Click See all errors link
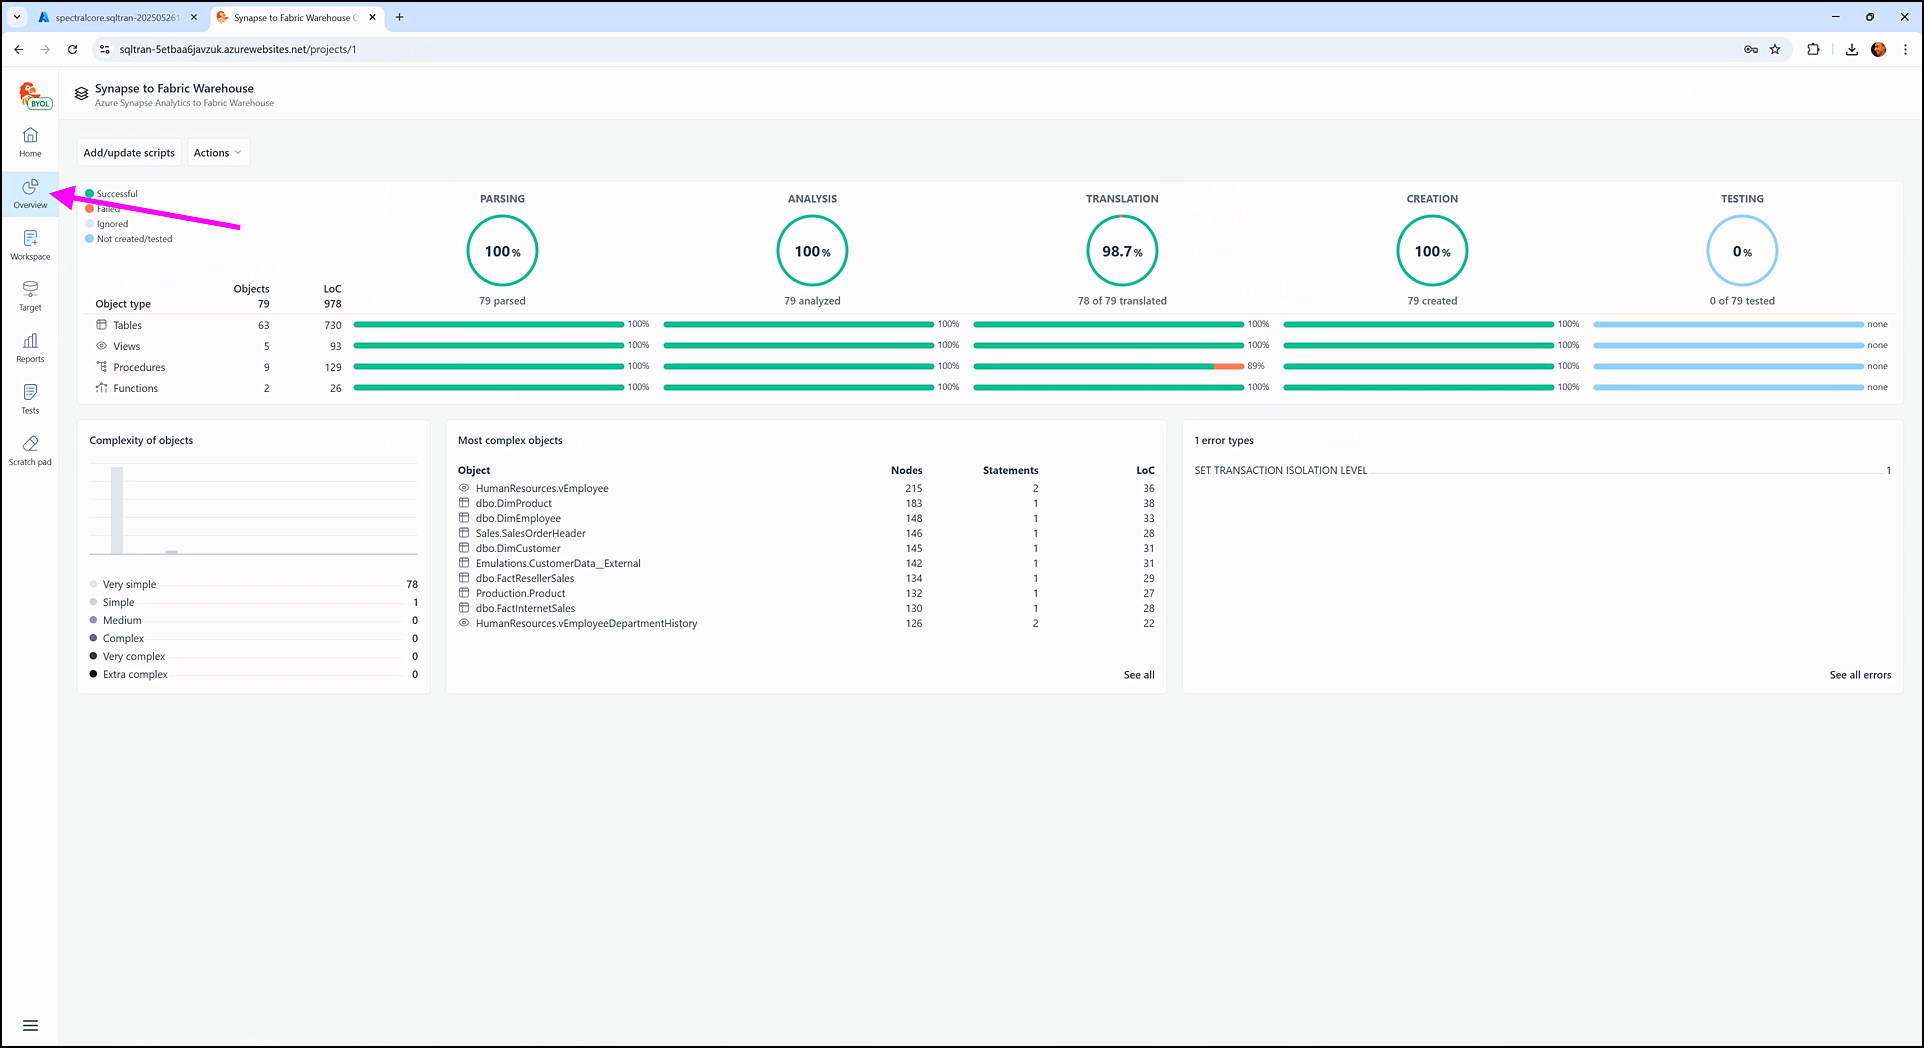Viewport: 1924px width, 1048px height. point(1860,675)
